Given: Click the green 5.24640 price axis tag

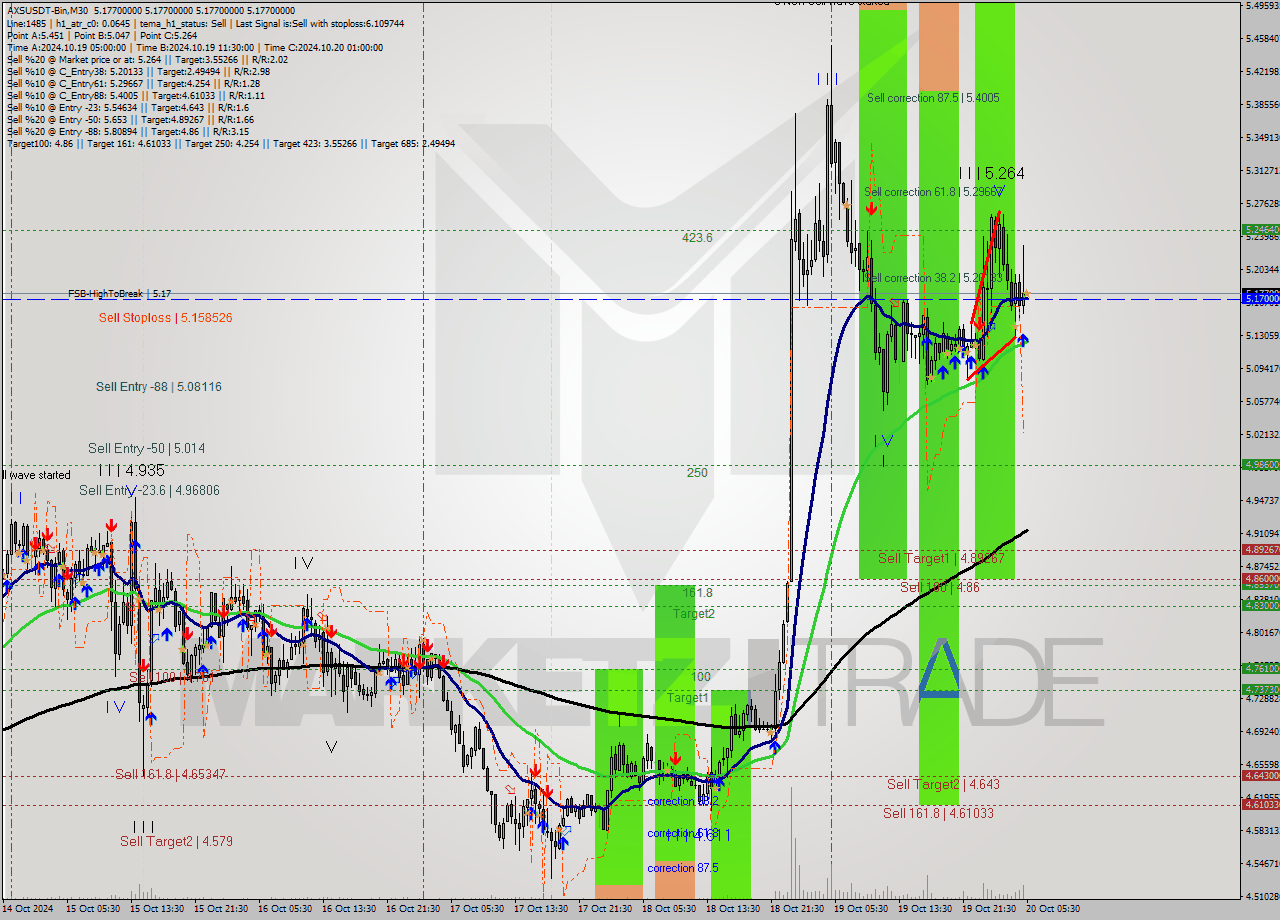Looking at the screenshot, I should coord(1260,229).
